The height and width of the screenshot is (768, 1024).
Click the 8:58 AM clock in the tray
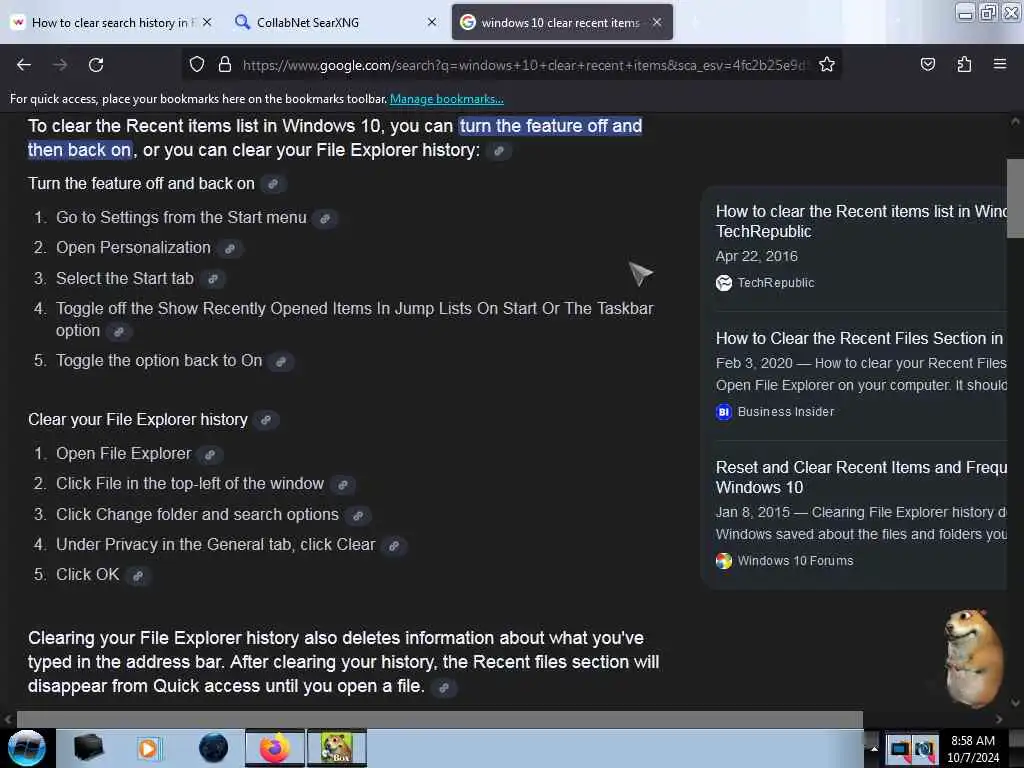tap(972, 741)
